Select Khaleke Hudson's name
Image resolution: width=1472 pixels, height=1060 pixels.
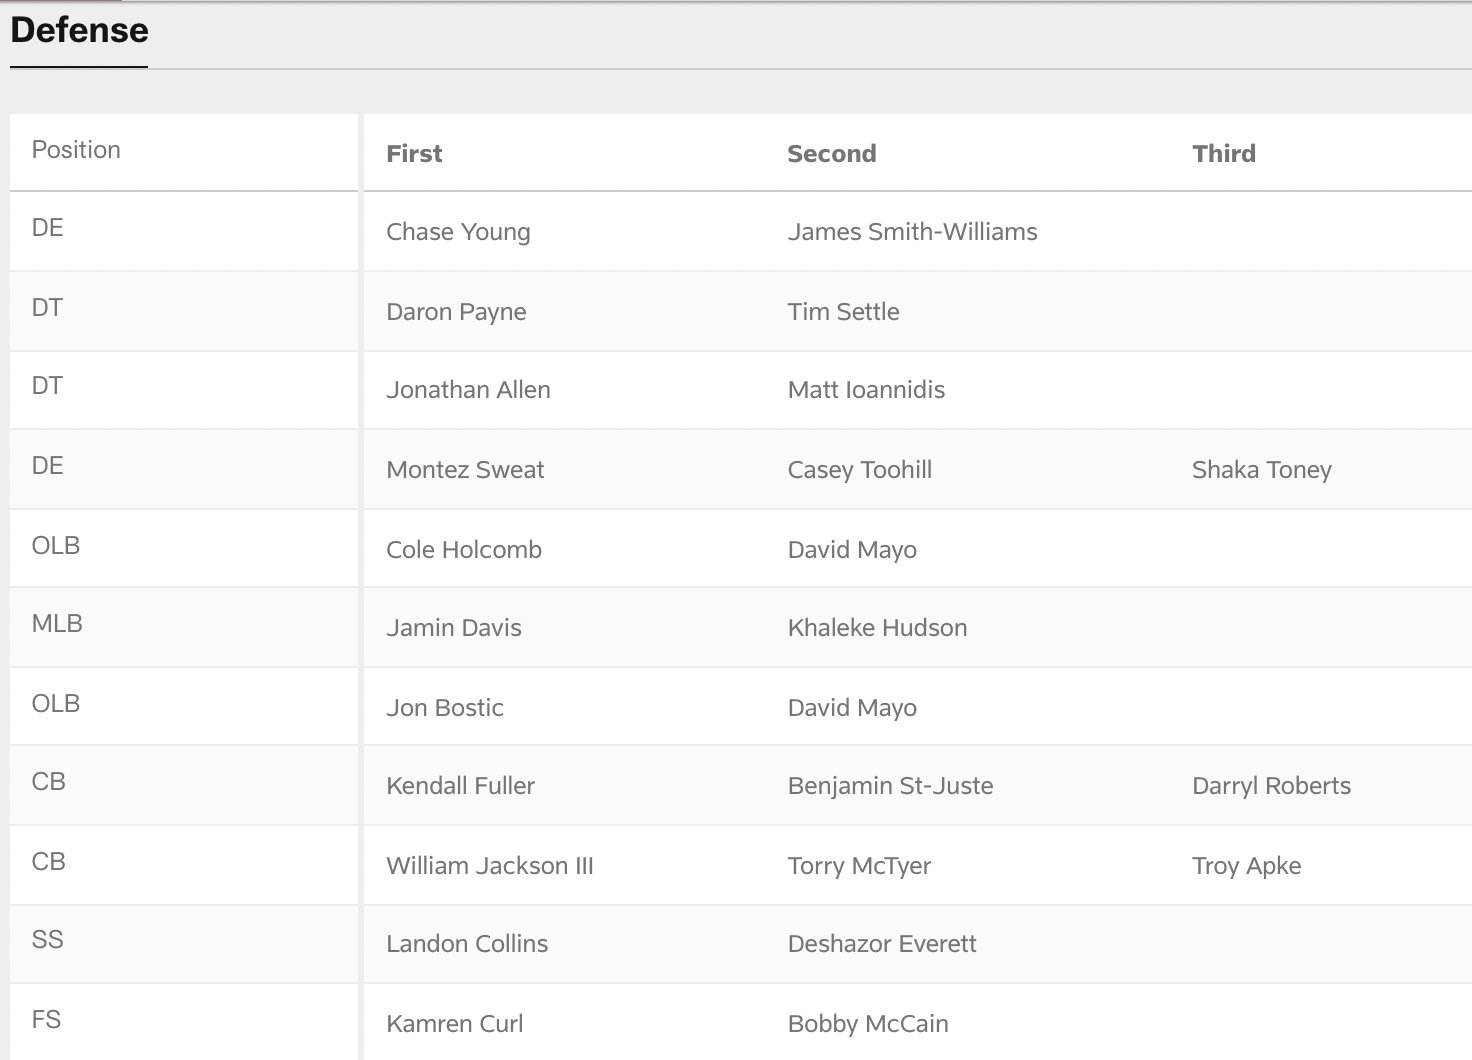(x=877, y=628)
